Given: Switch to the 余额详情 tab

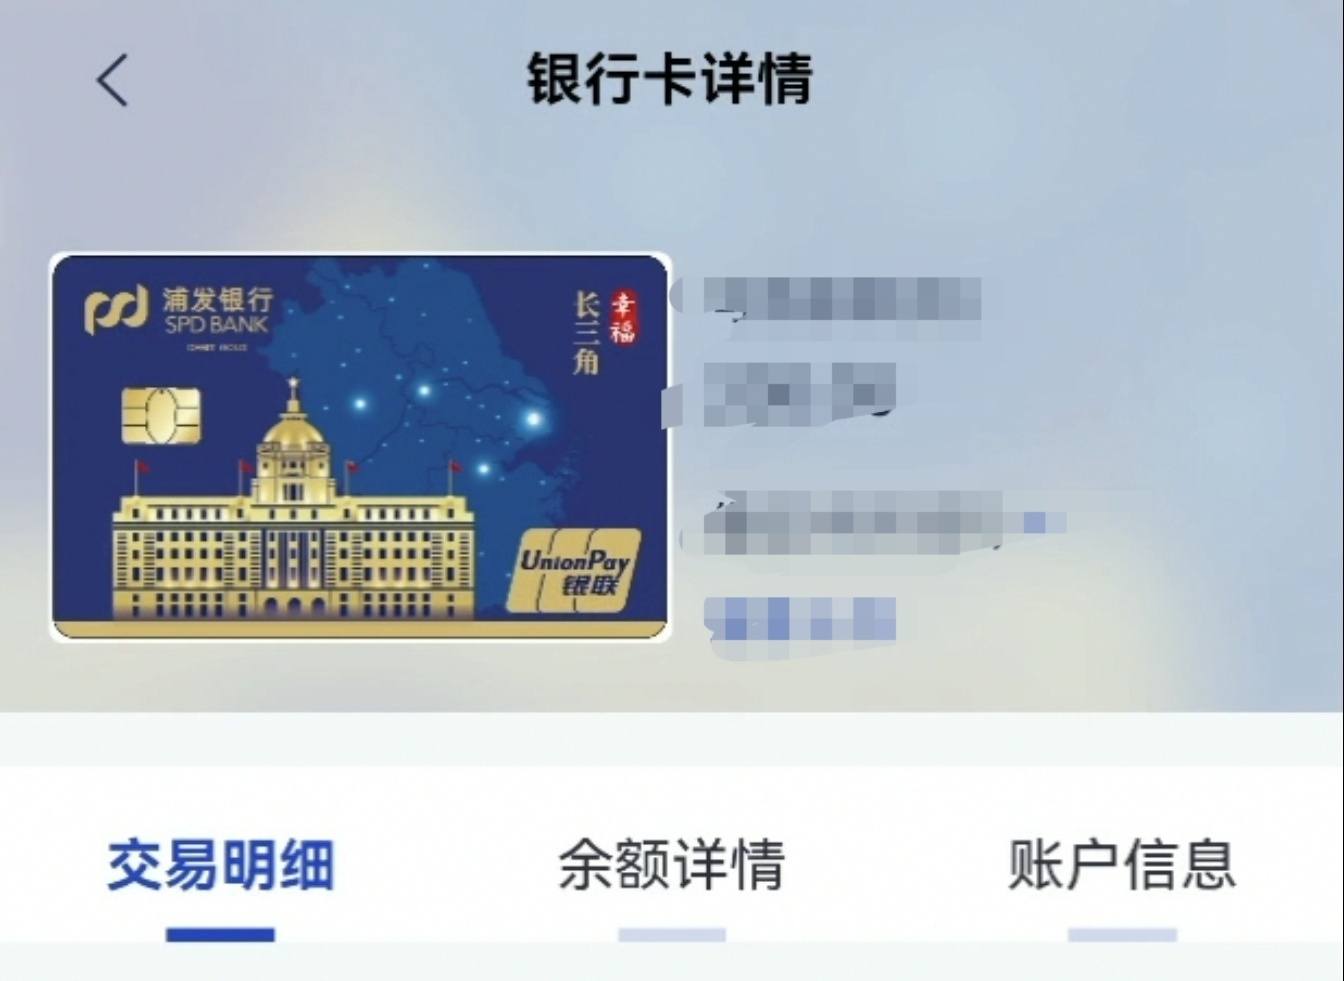Looking at the screenshot, I should [671, 865].
